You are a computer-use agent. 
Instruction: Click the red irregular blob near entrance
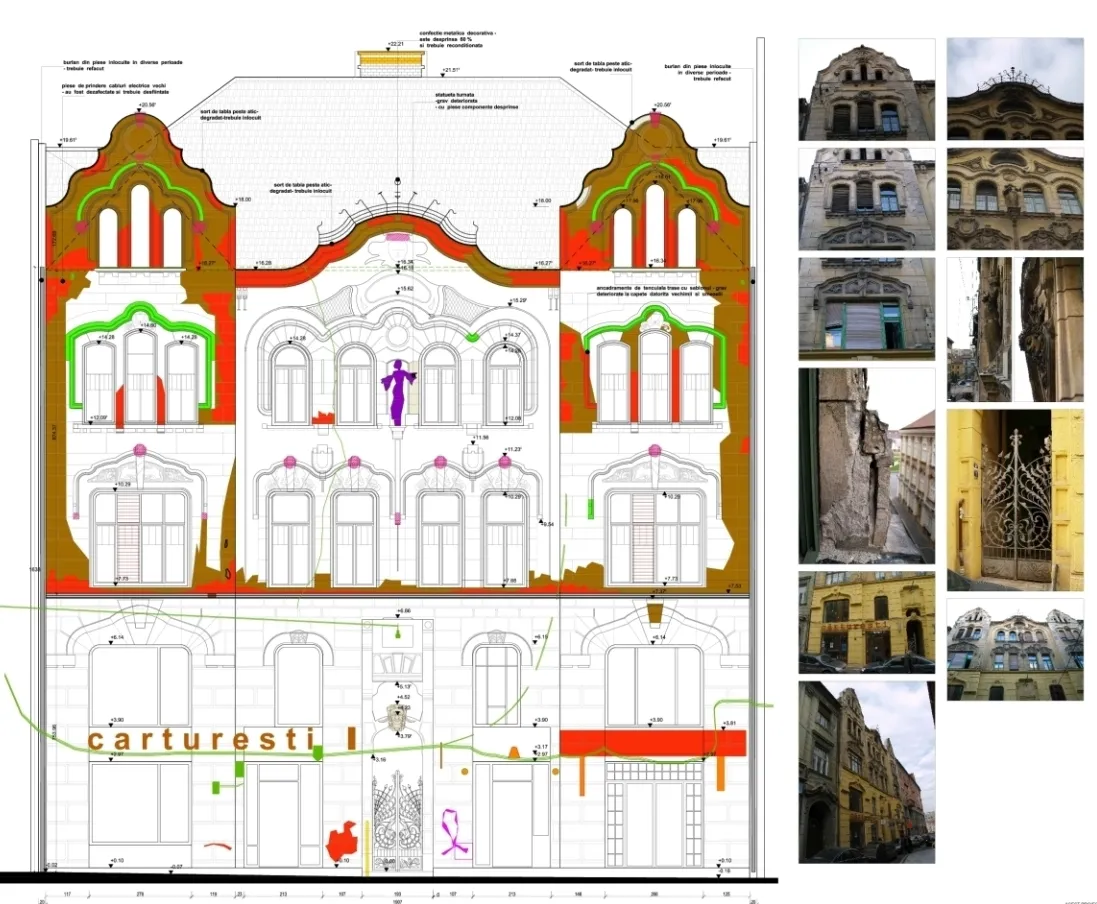[343, 838]
